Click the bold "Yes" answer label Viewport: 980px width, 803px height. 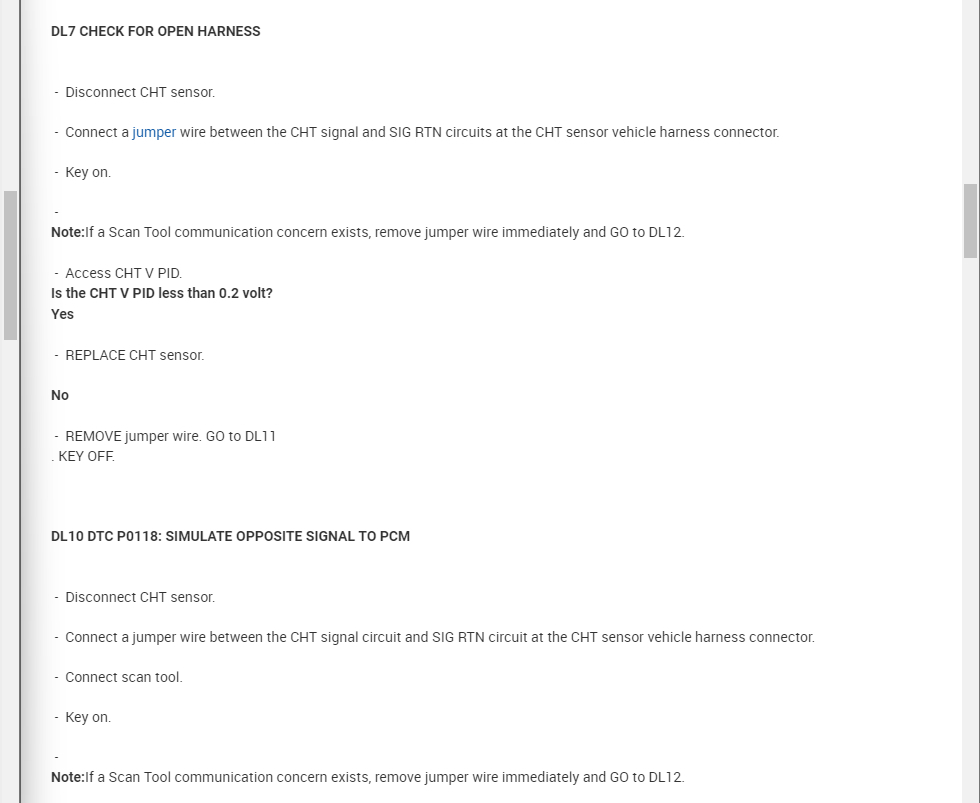tap(62, 314)
